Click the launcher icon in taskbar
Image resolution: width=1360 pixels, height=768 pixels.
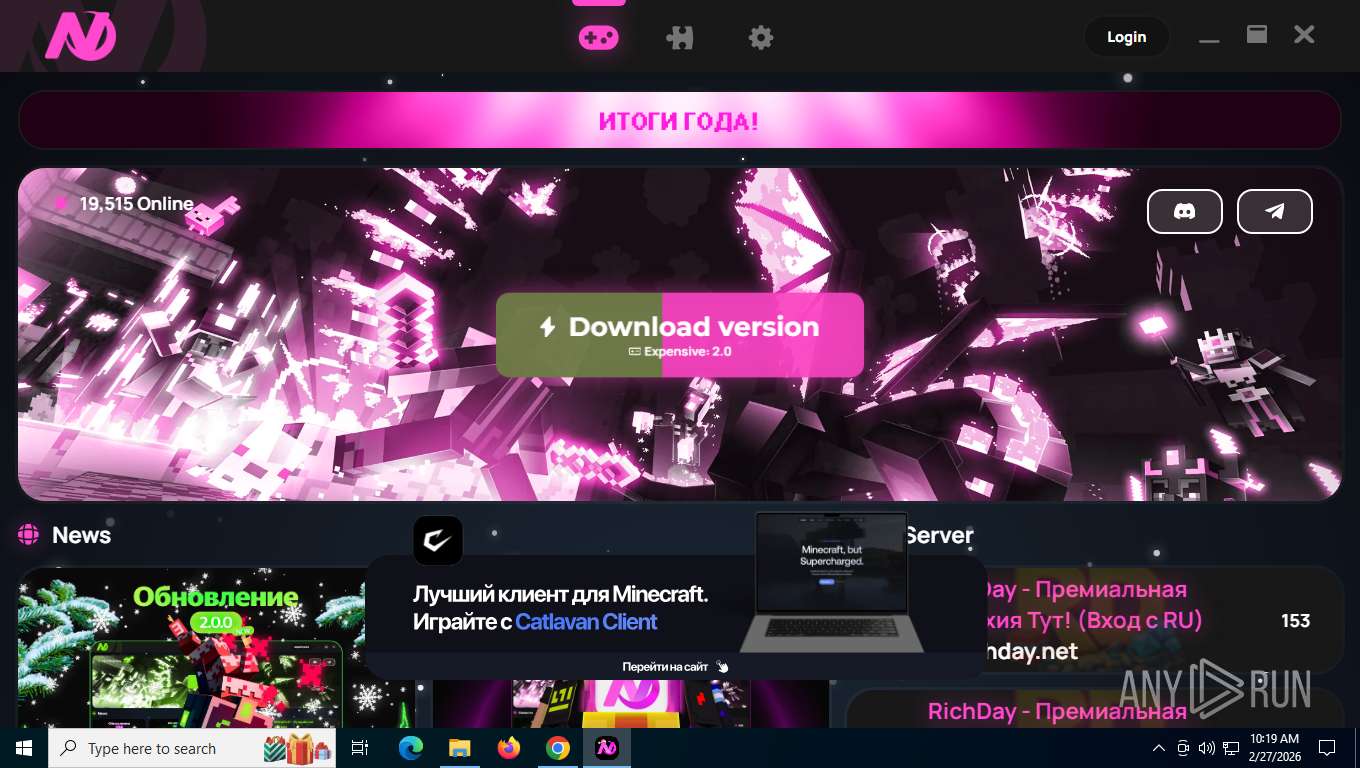coord(607,748)
